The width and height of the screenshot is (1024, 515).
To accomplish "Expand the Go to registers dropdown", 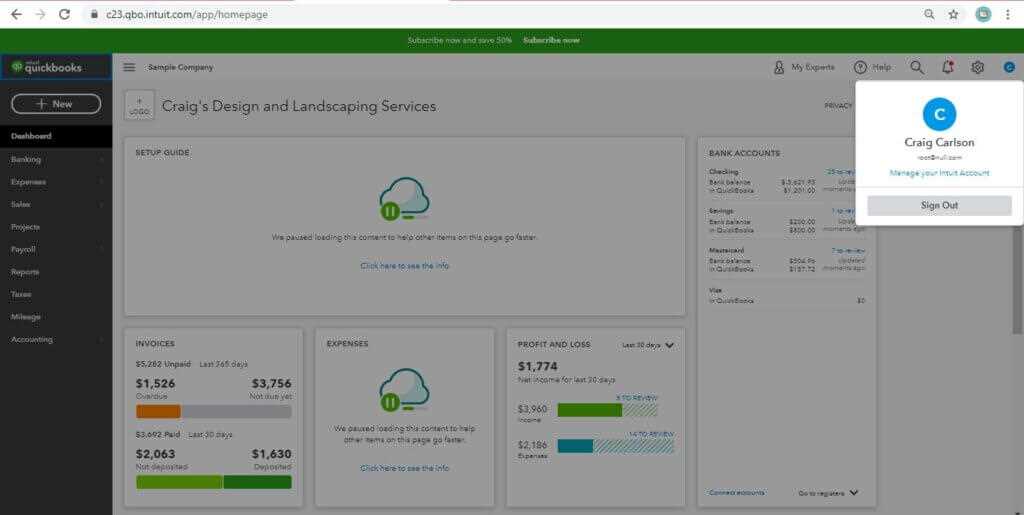I will point(828,493).
